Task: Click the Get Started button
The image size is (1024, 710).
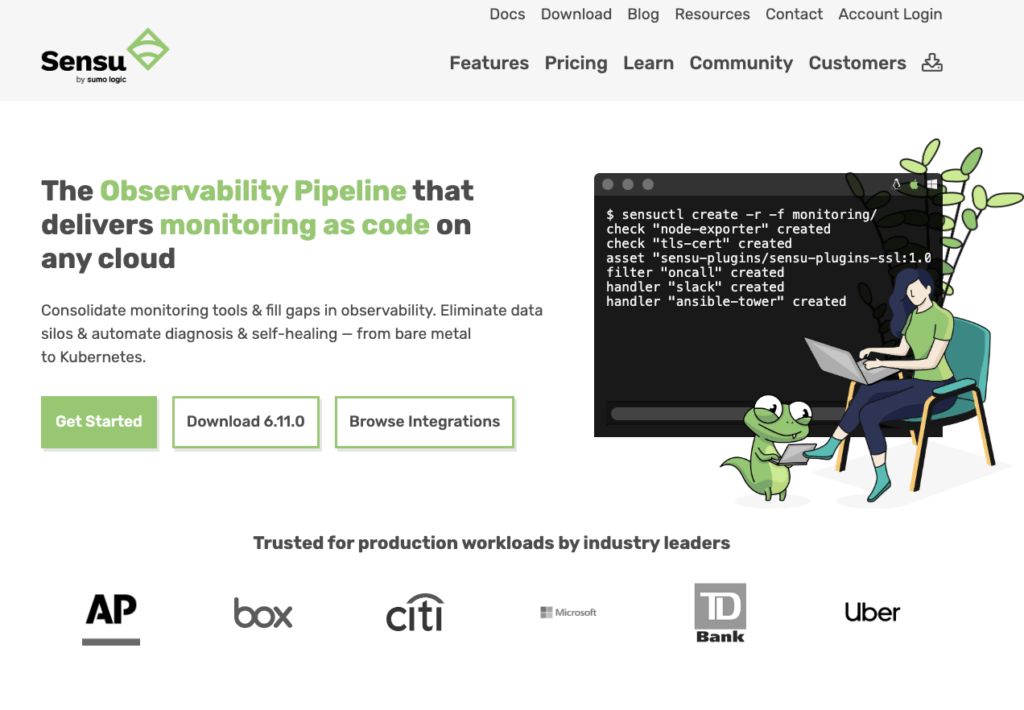Action: tap(99, 422)
